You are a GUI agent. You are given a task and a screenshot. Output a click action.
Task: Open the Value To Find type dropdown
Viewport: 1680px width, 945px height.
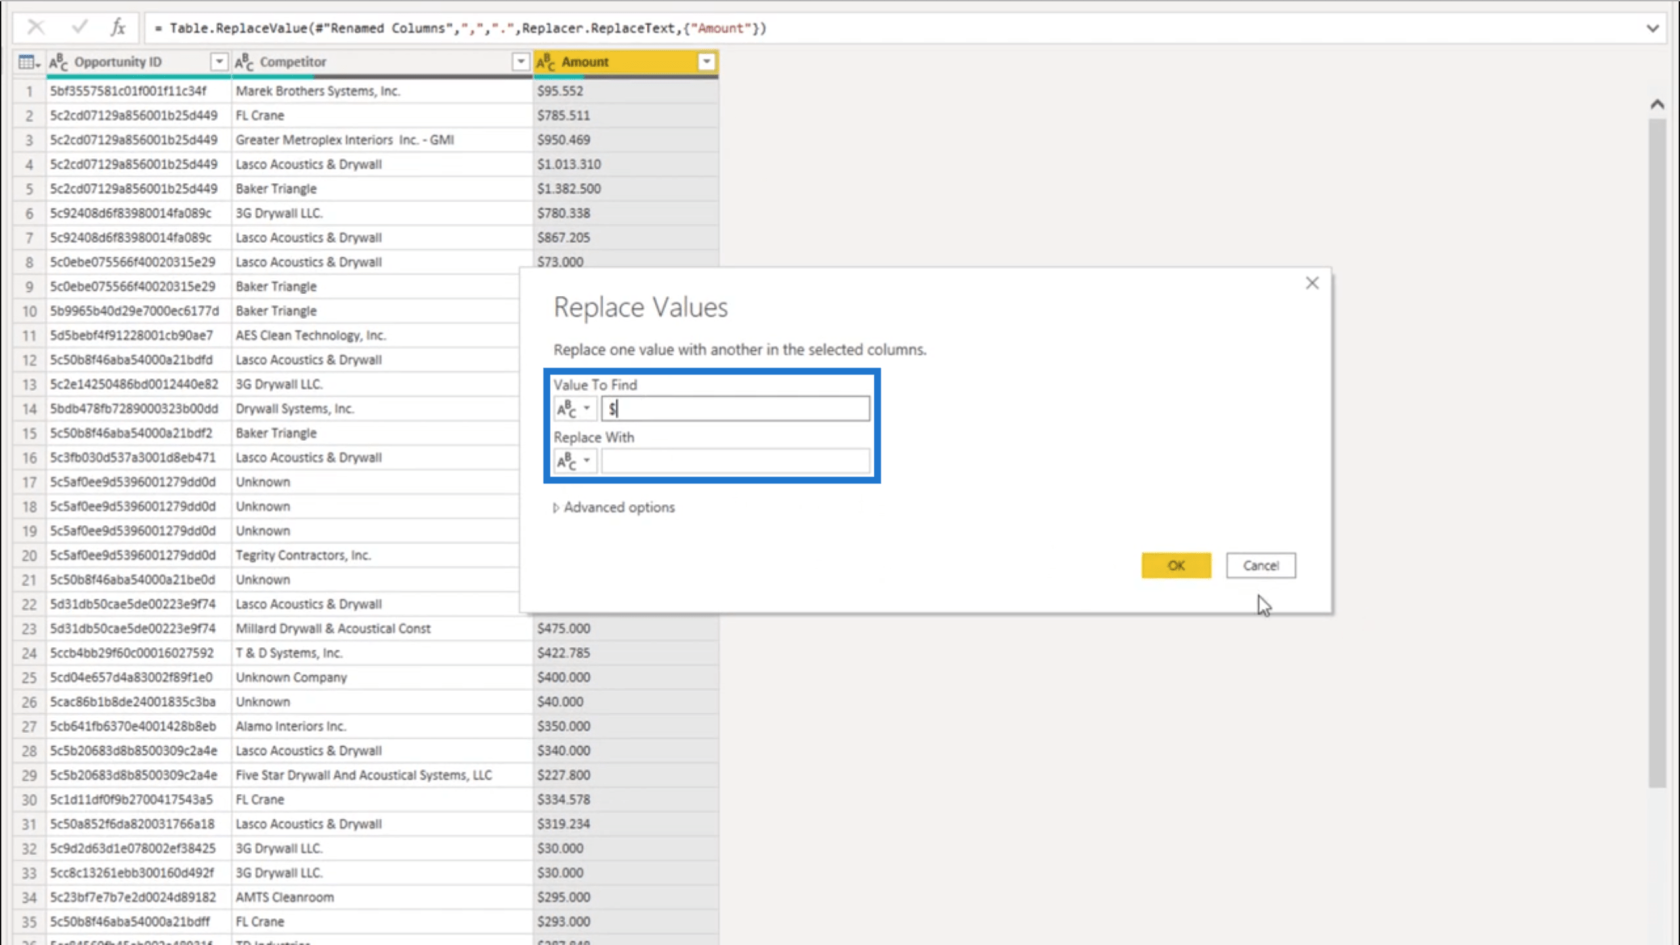tap(574, 408)
